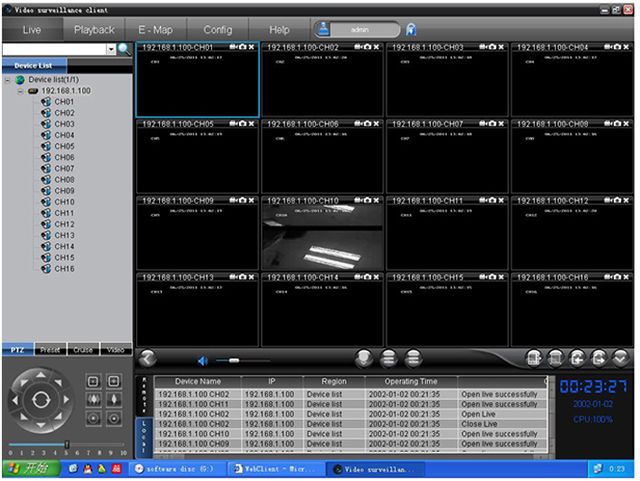The width and height of the screenshot is (640, 481).
Task: Collapse the 192.168.1.100 device node
Action: (20, 90)
